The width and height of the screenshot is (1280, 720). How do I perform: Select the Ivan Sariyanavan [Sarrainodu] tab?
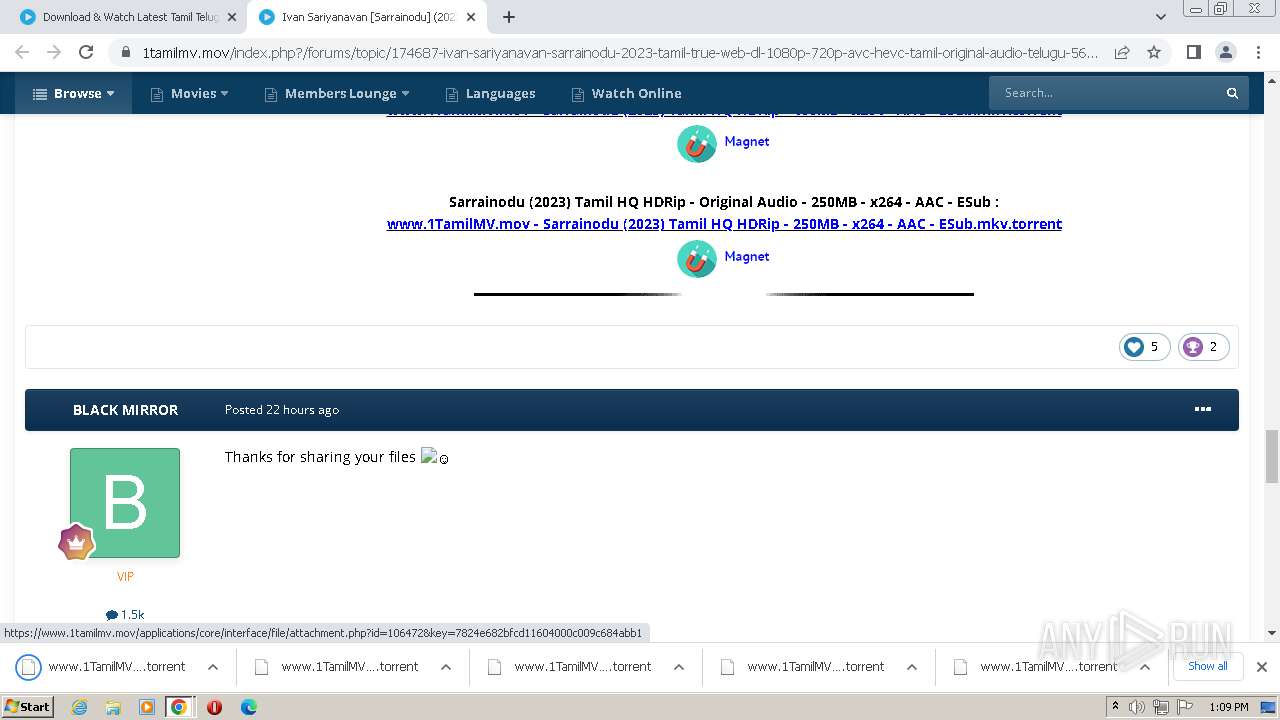pos(367,17)
